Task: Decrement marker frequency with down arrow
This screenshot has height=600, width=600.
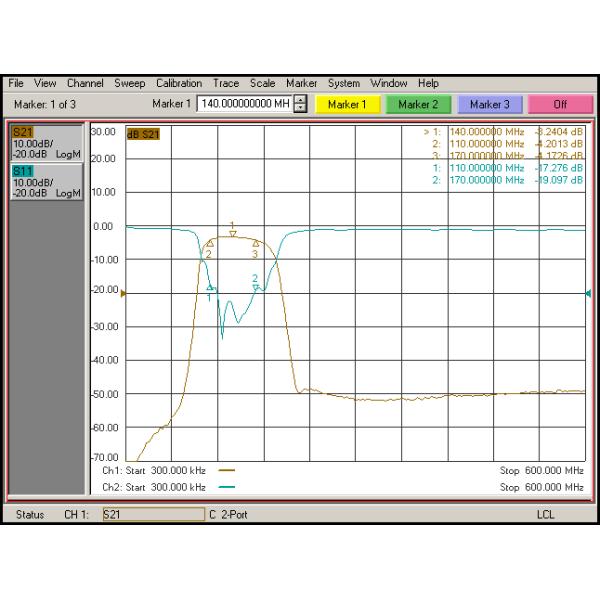Action: (x=301, y=108)
